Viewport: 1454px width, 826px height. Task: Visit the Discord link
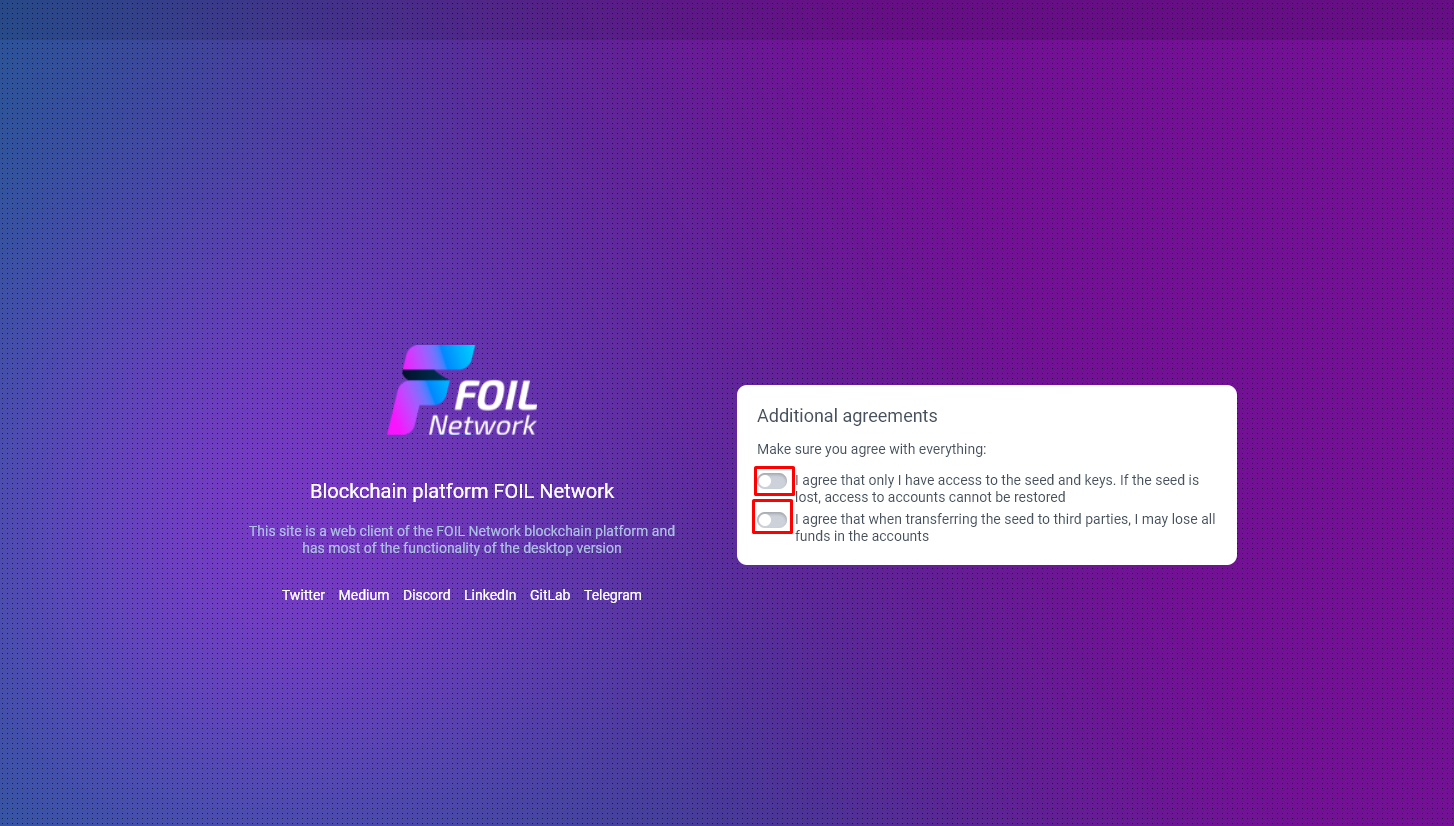click(x=427, y=595)
